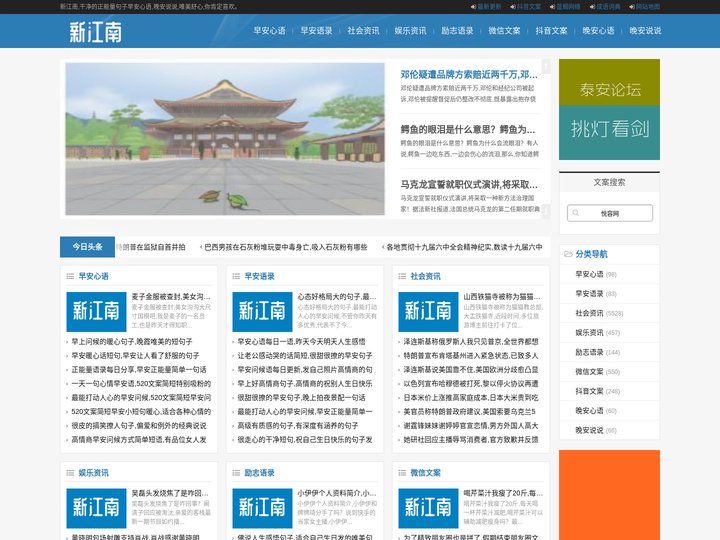Open 娱乐资讯 in the main navigation bar
Screen dimensions: 720x540
(411, 31)
